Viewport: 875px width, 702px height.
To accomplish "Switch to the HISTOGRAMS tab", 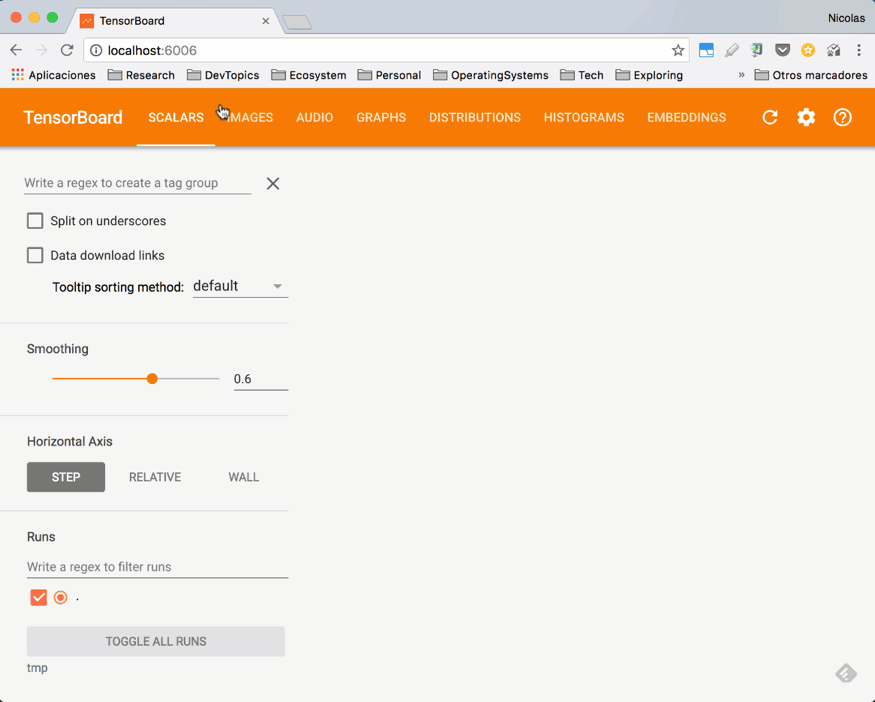I will 583,117.
